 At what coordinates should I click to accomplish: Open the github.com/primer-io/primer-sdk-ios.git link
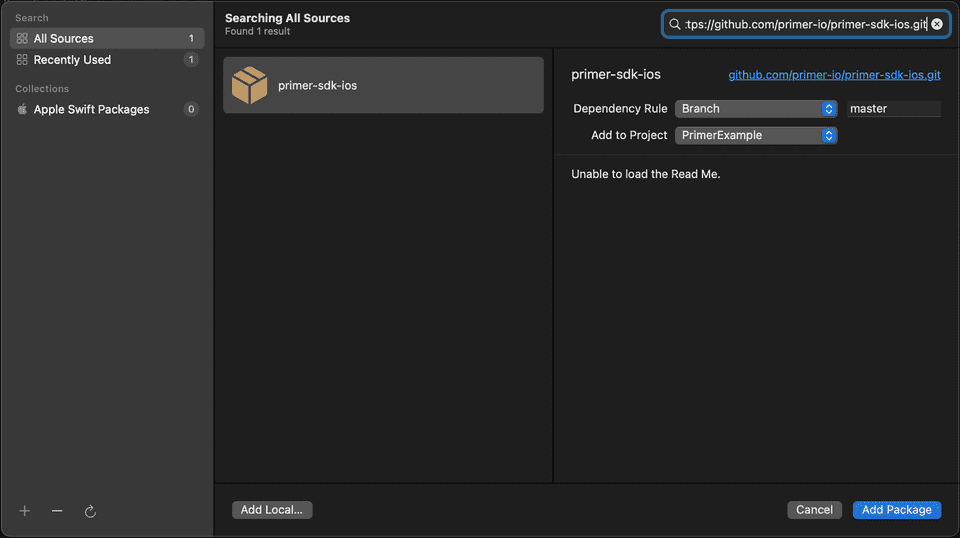[834, 75]
